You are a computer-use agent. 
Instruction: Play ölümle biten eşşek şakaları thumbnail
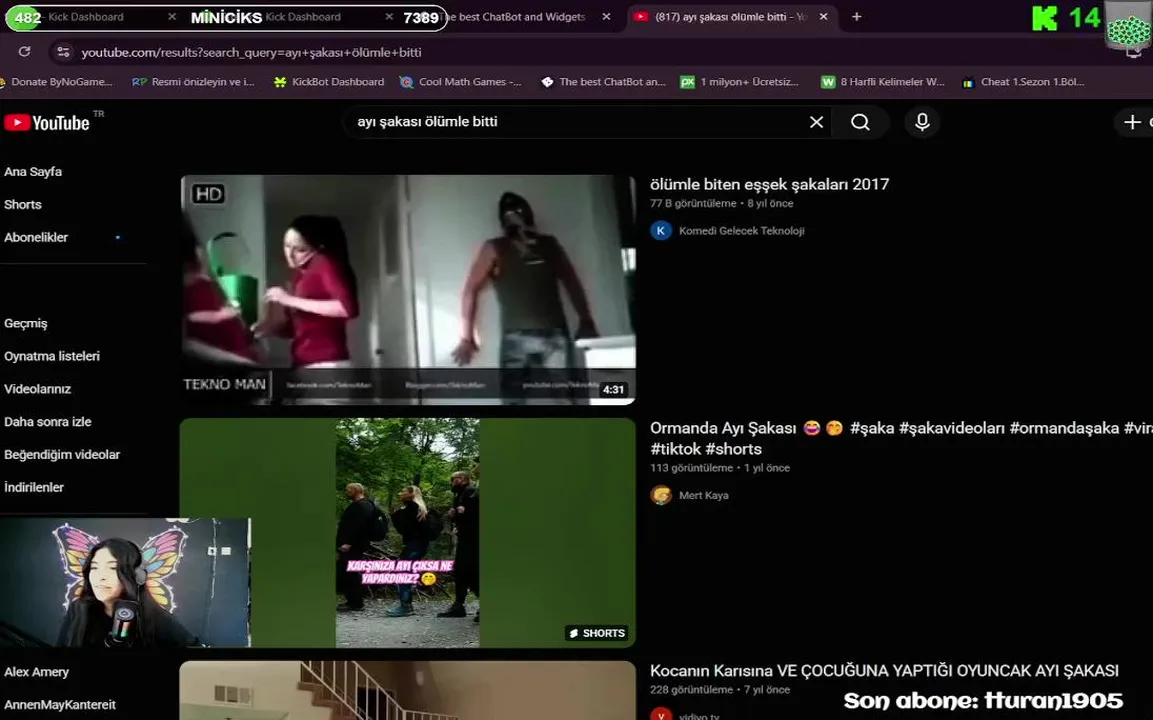(x=408, y=290)
